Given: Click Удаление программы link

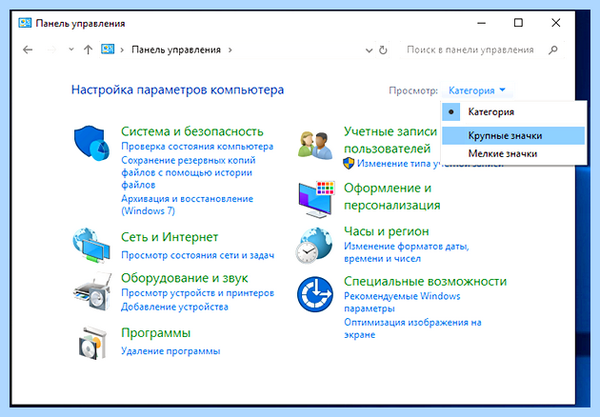Looking at the screenshot, I should [x=171, y=351].
